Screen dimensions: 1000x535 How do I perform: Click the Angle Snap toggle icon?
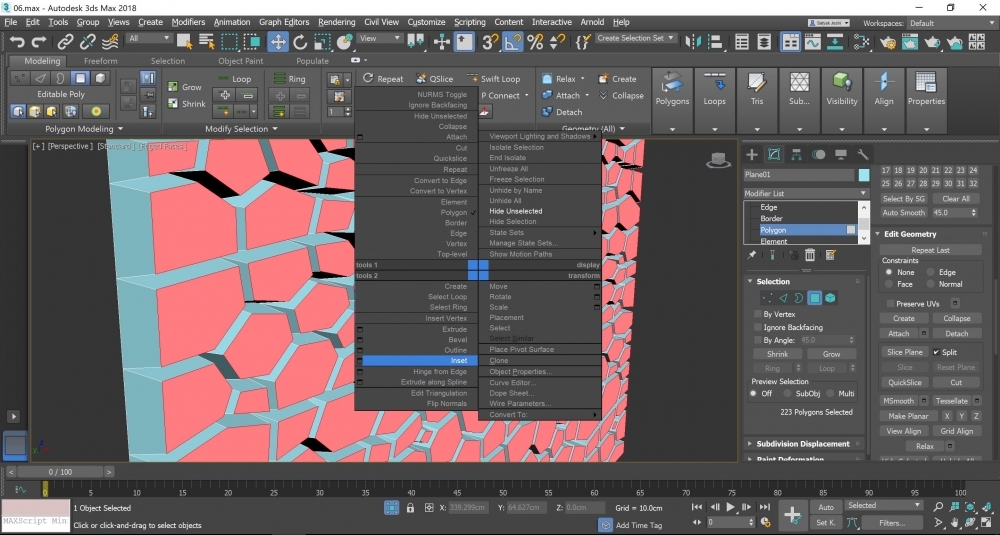[512, 41]
